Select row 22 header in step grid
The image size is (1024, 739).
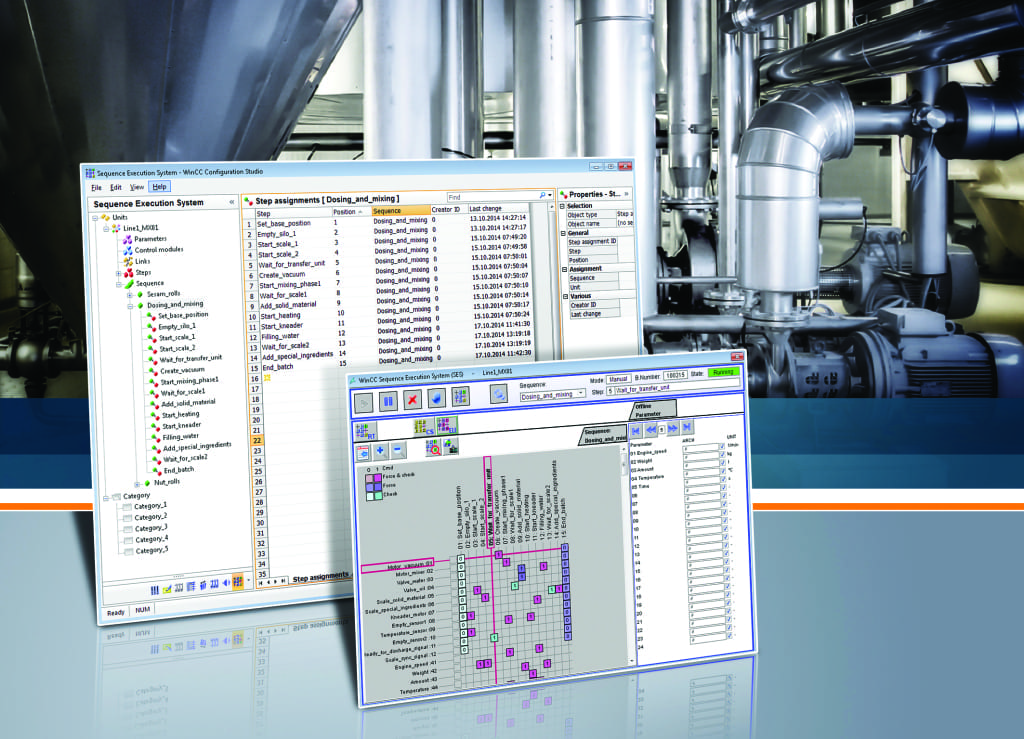click(x=257, y=441)
